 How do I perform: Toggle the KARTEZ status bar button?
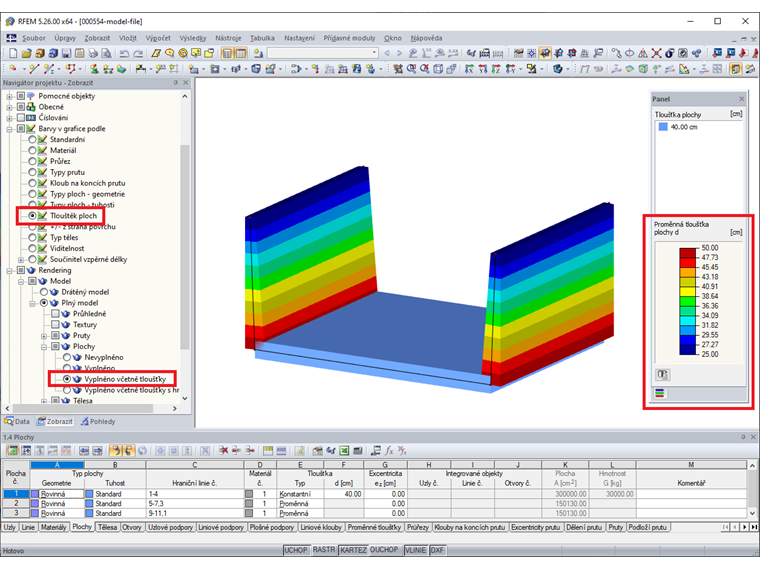click(x=353, y=550)
